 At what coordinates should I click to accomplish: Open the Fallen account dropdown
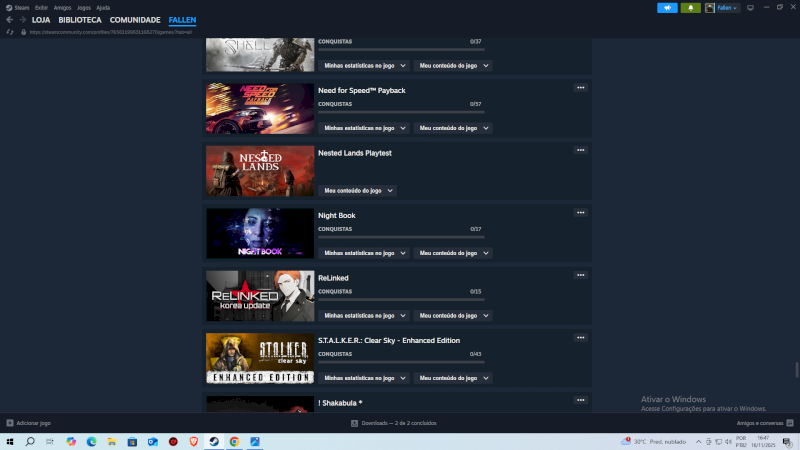tap(727, 8)
